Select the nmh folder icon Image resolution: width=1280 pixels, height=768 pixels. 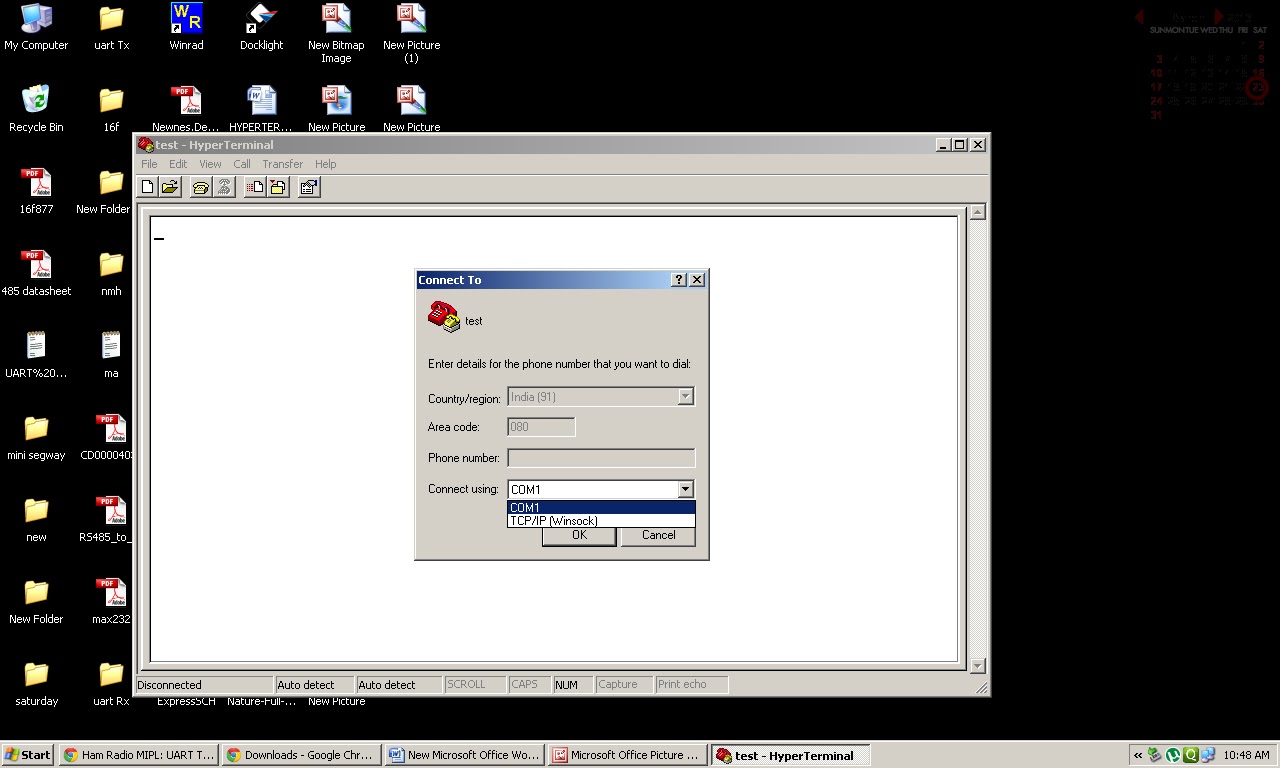[111, 273]
